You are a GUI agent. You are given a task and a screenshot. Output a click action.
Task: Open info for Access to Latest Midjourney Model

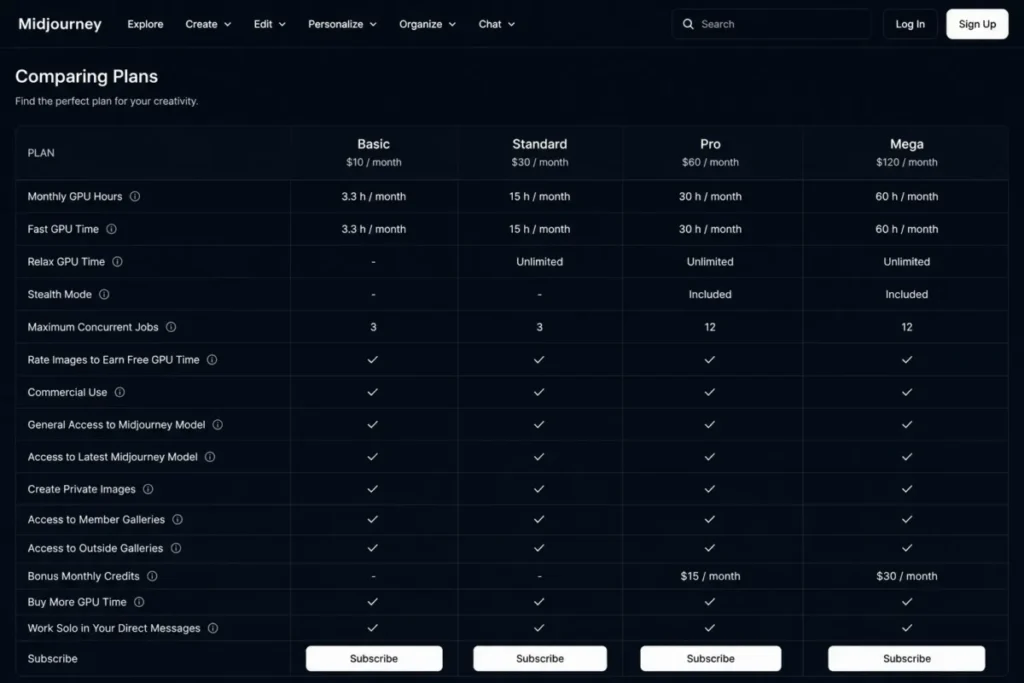(210, 457)
